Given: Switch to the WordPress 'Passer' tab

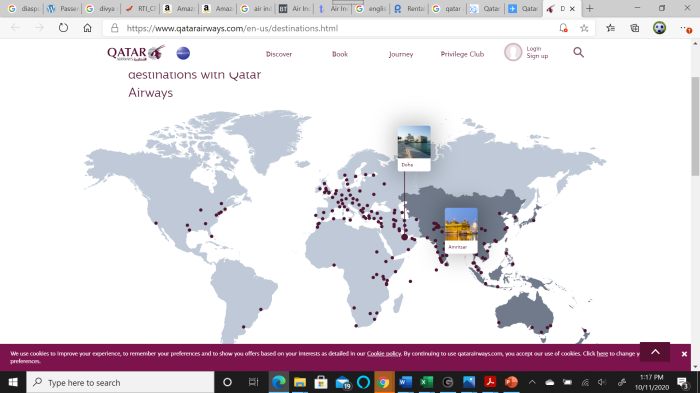Looking at the screenshot, I should (63, 8).
